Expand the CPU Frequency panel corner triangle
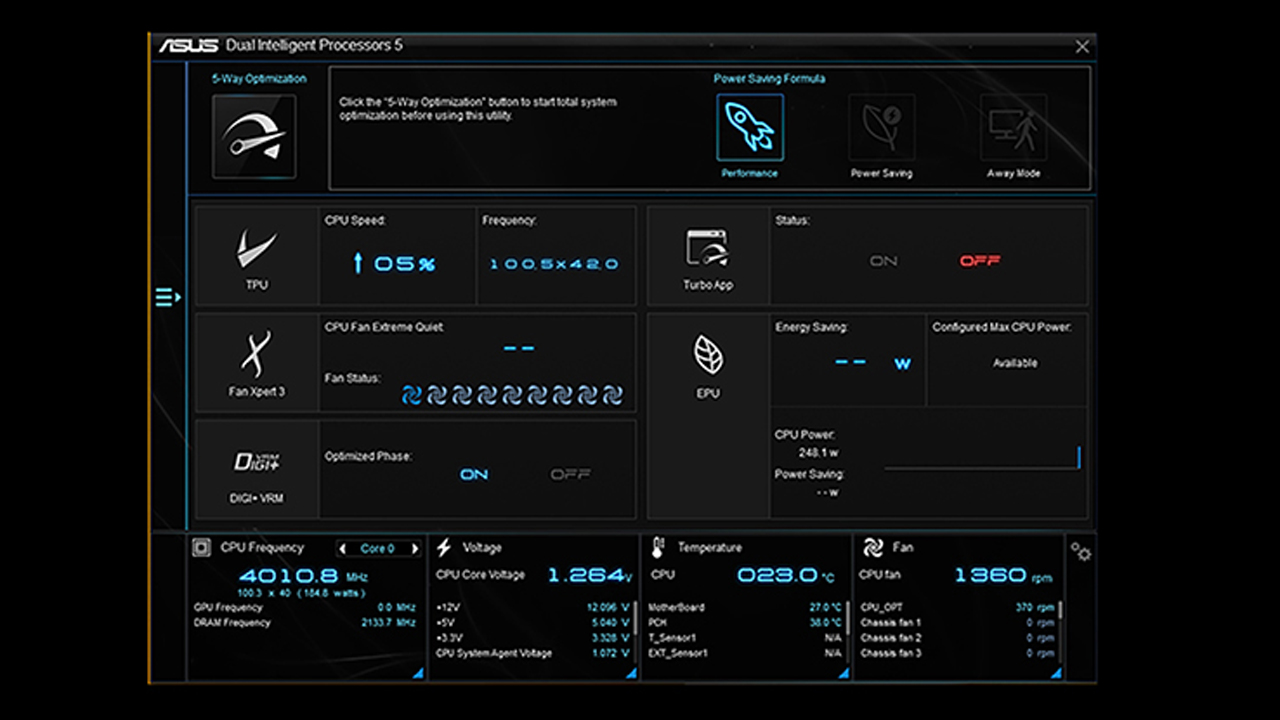Viewport: 1280px width, 720px height. coord(417,674)
